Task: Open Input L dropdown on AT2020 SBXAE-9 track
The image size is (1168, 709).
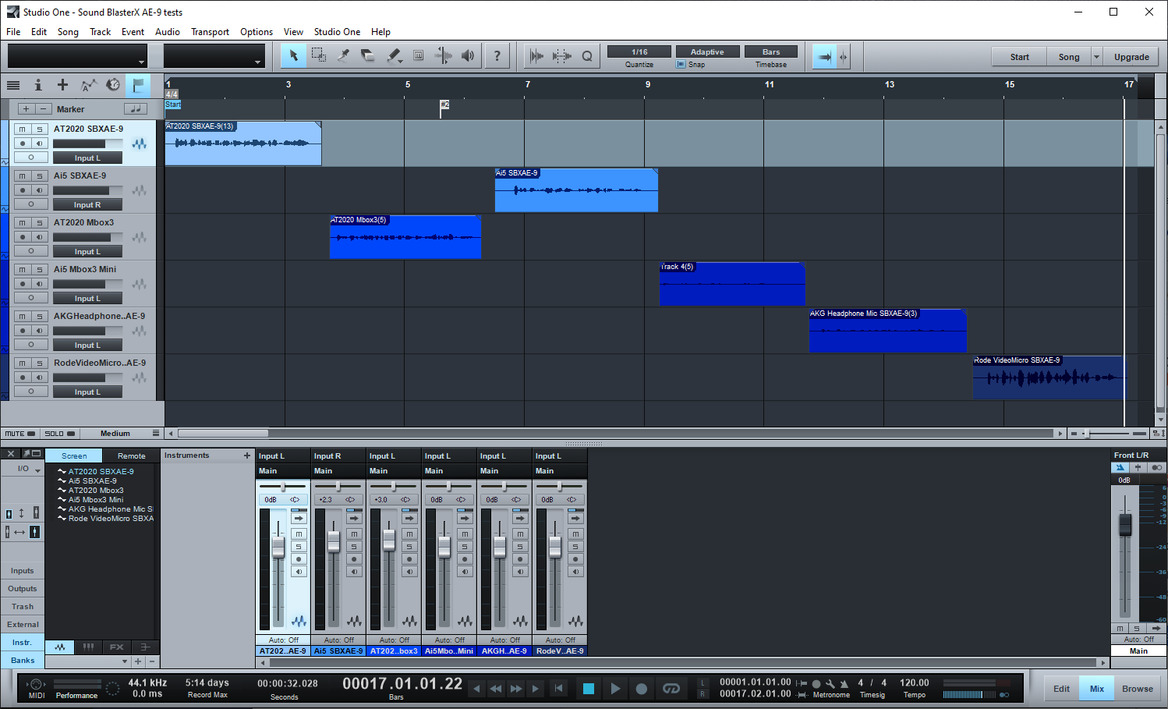Action: pos(87,158)
